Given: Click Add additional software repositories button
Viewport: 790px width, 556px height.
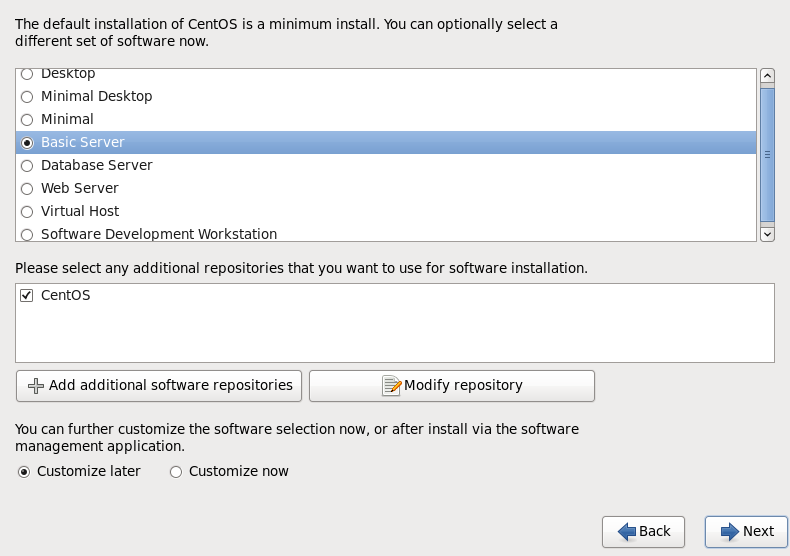Looking at the screenshot, I should 159,386.
